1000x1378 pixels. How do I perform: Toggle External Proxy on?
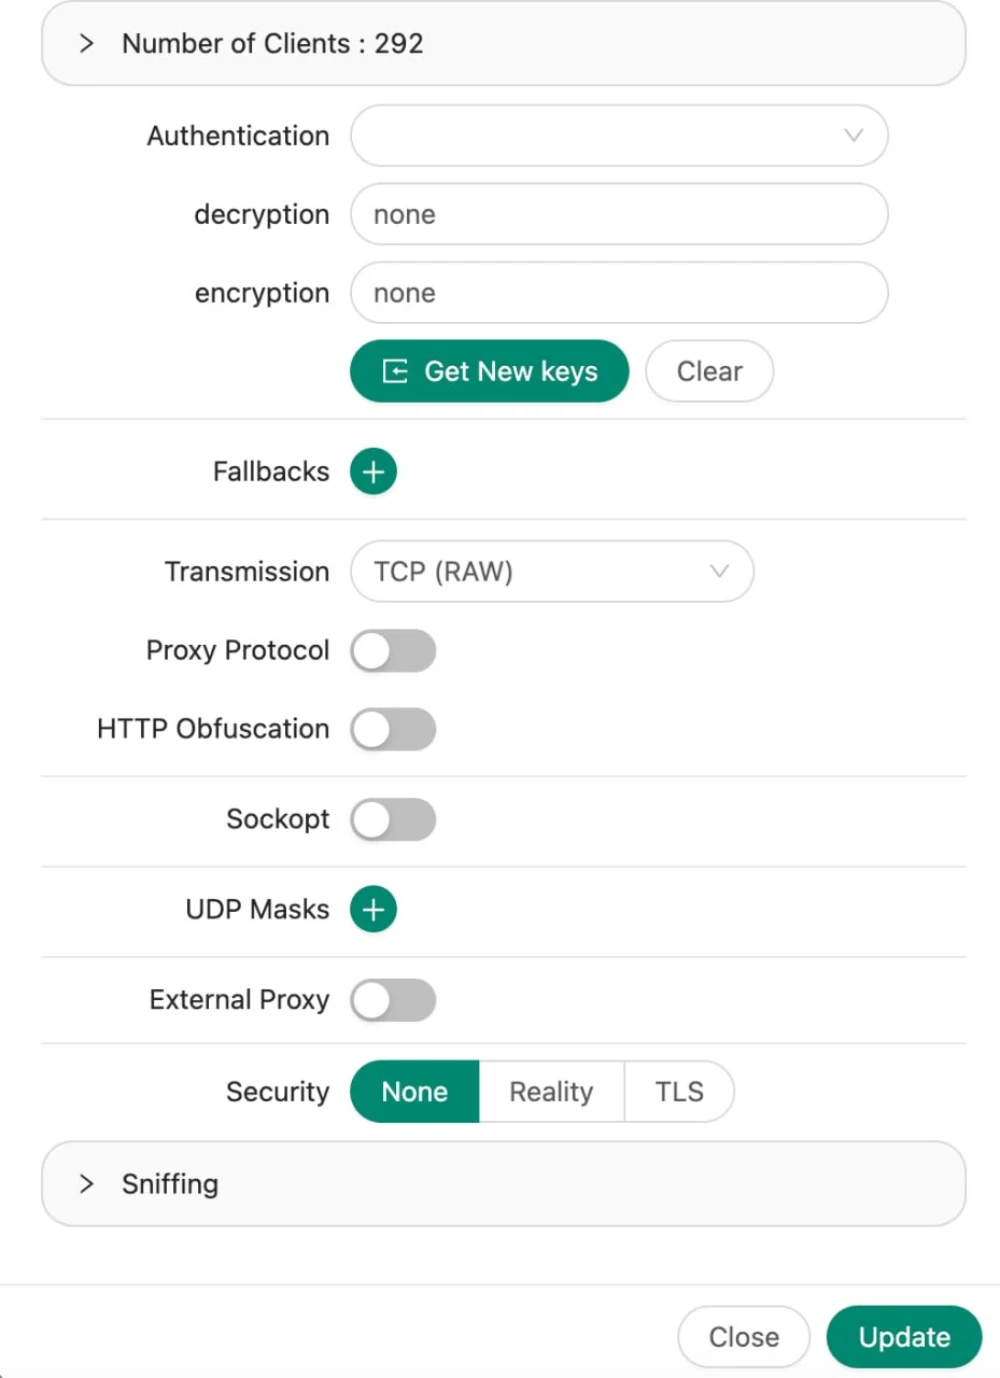[x=393, y=1000]
